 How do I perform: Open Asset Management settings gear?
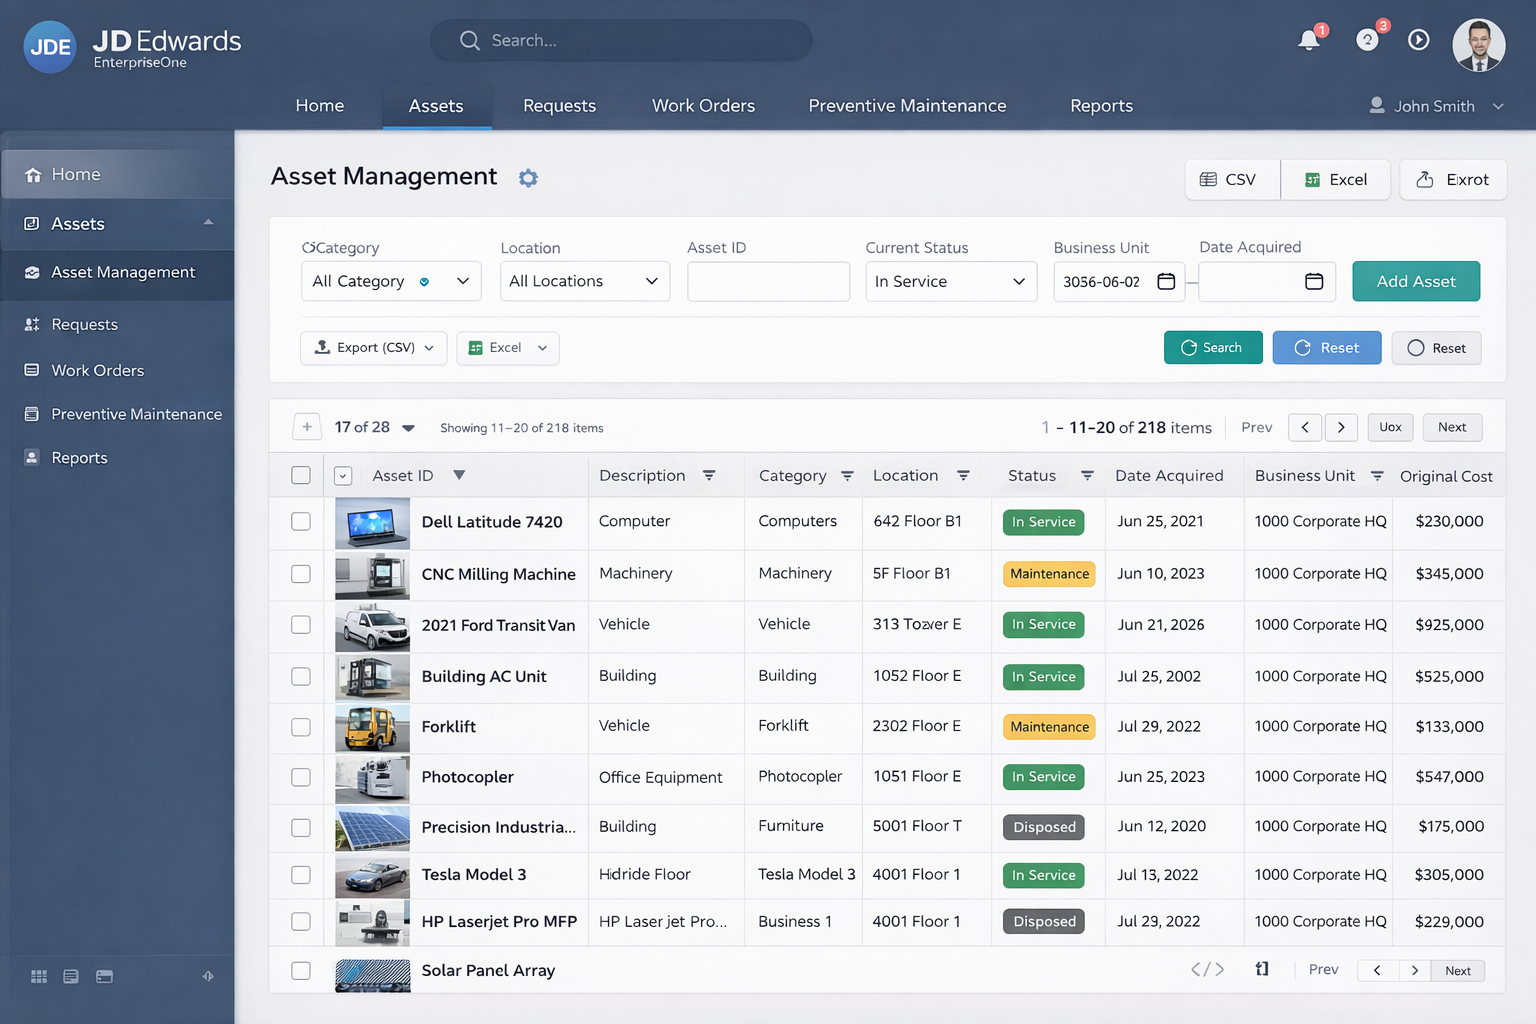pos(528,178)
